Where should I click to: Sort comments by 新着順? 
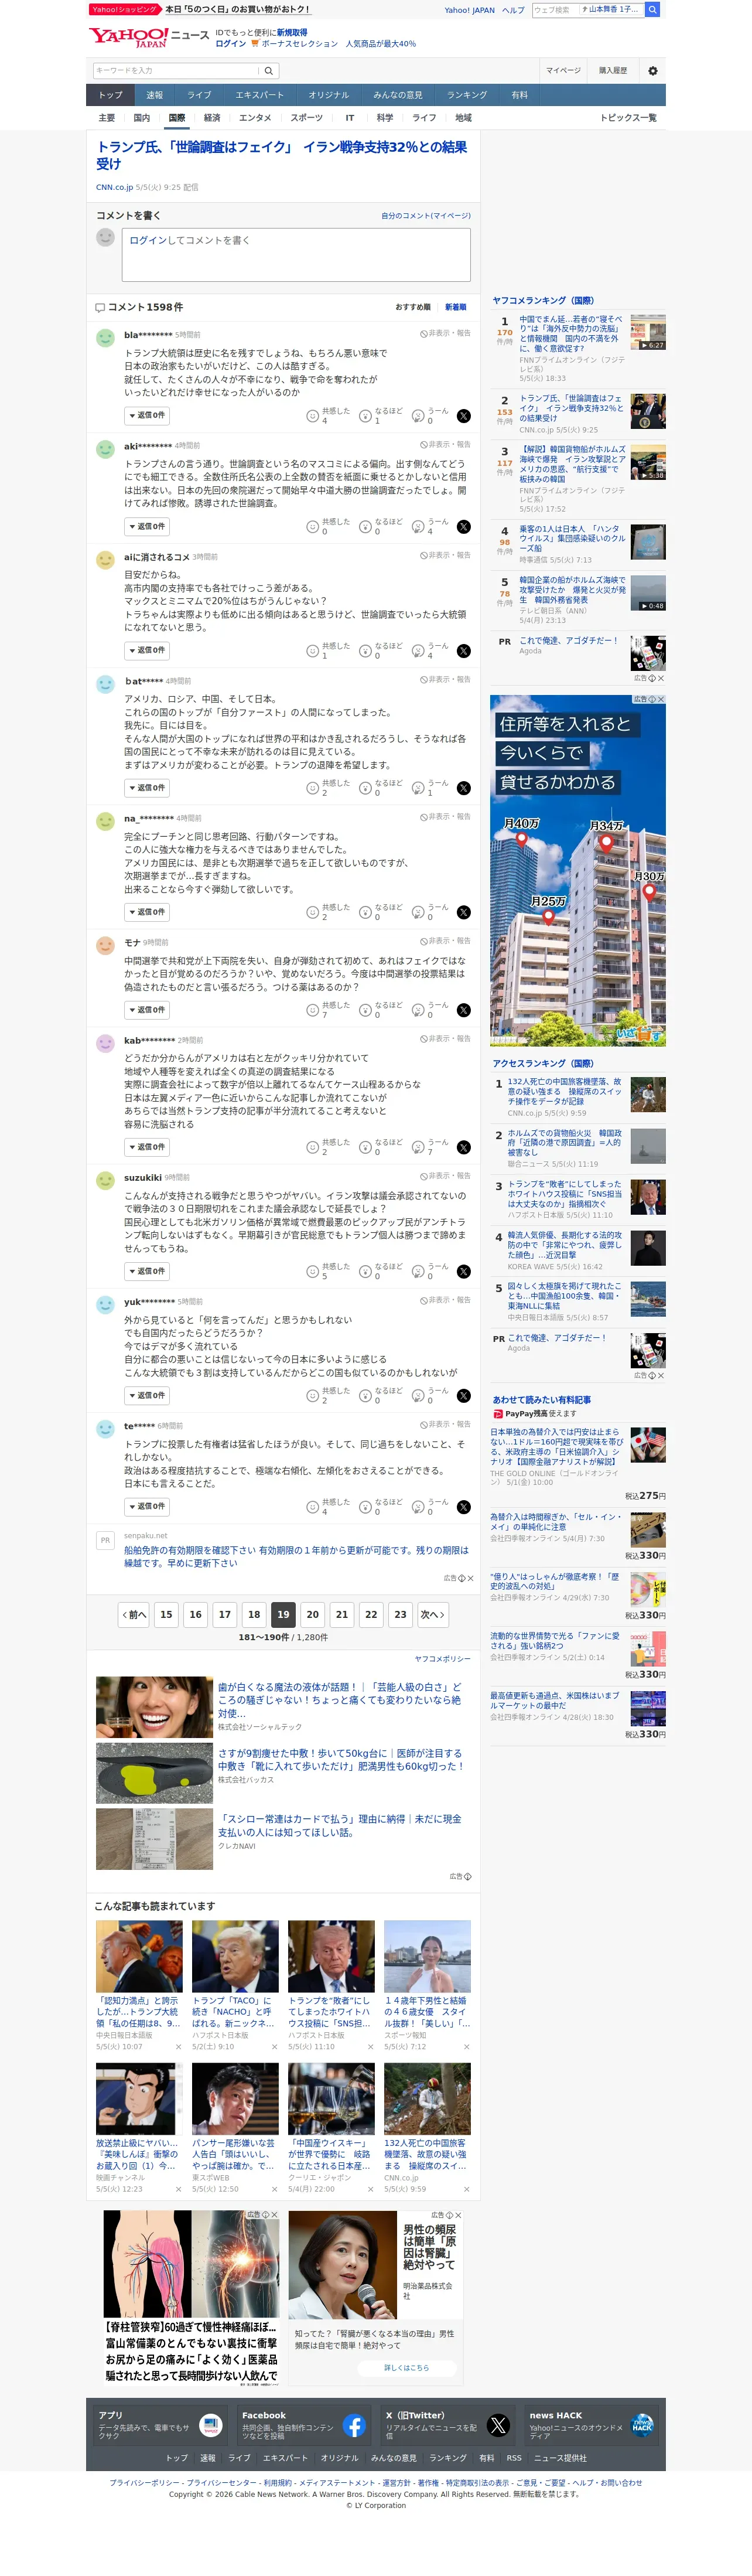point(456,307)
